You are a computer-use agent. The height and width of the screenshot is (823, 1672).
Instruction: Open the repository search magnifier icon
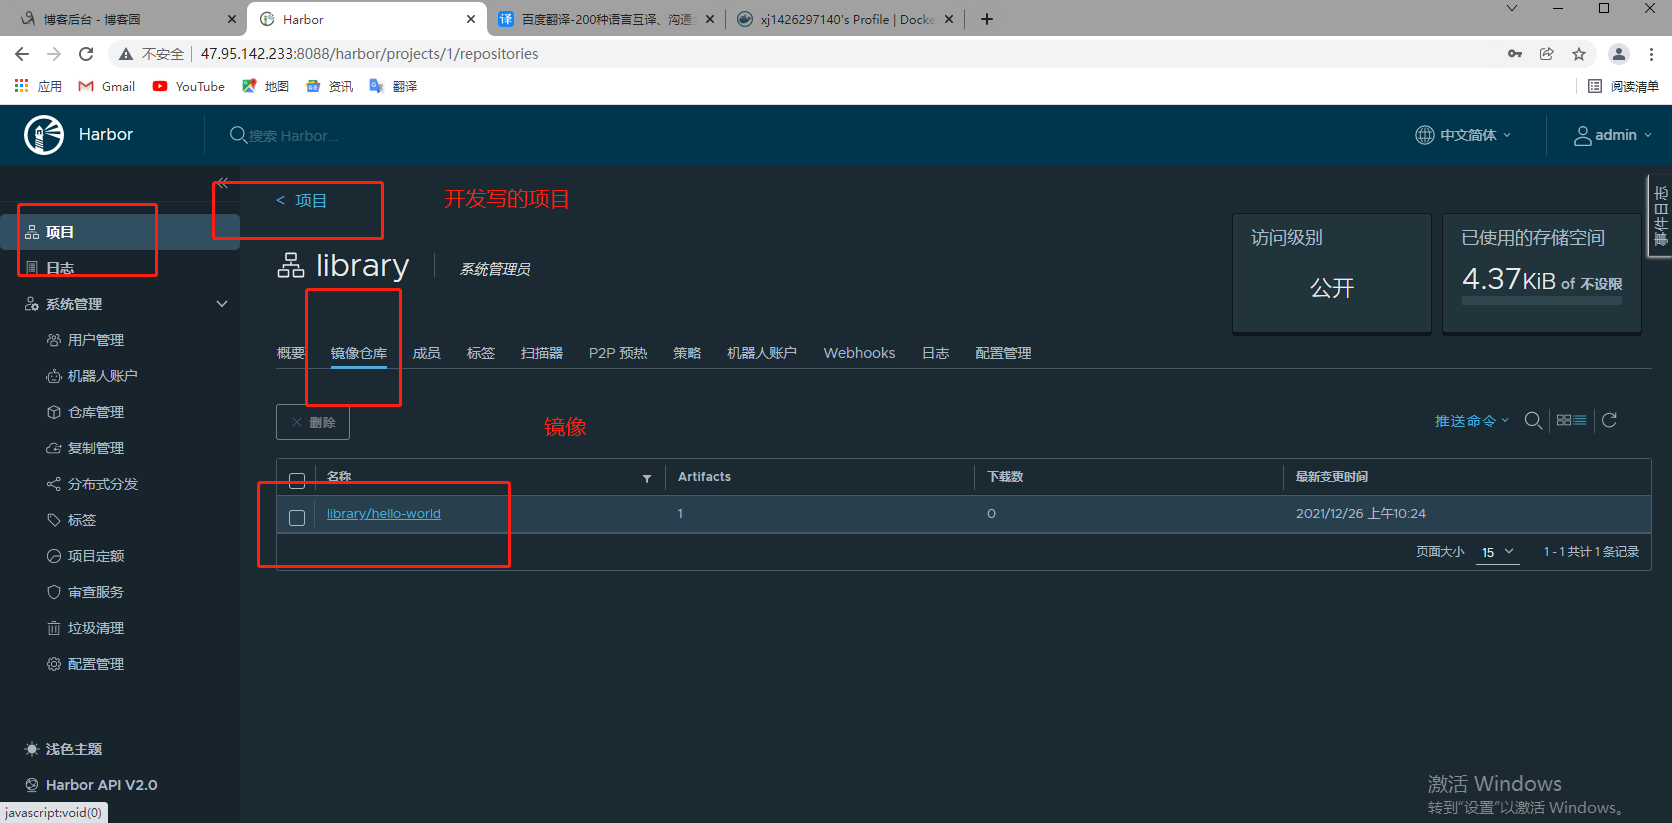point(1532,421)
